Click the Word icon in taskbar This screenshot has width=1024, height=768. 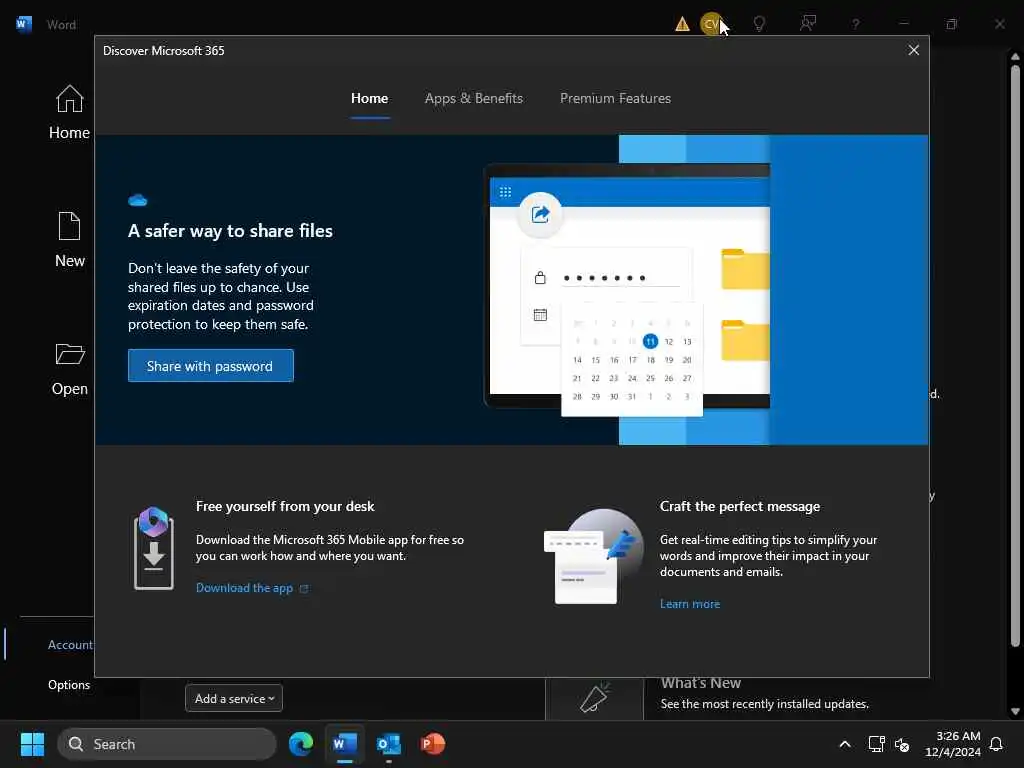[x=345, y=744]
